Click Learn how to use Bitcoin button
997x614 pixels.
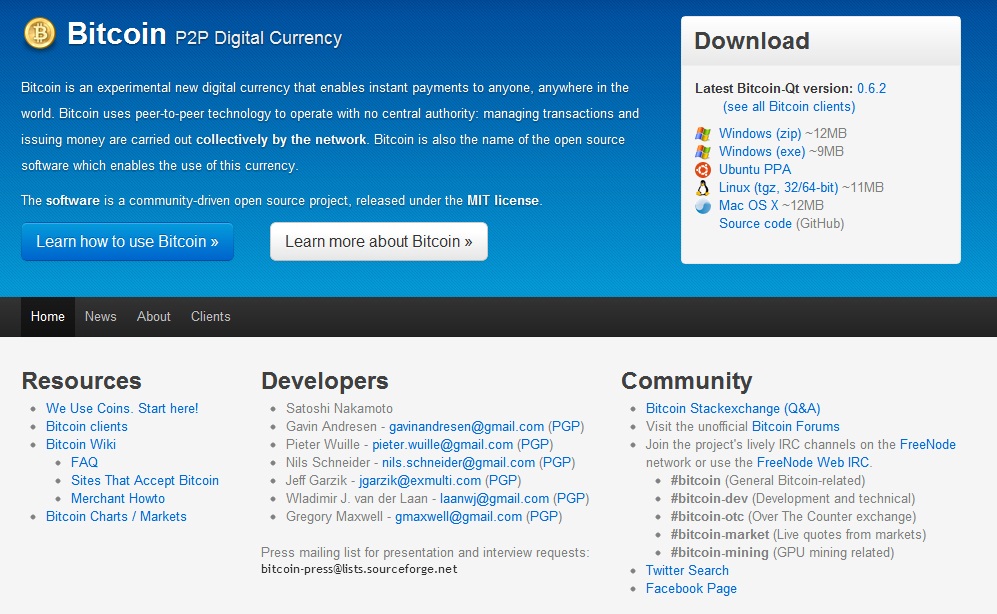click(127, 242)
